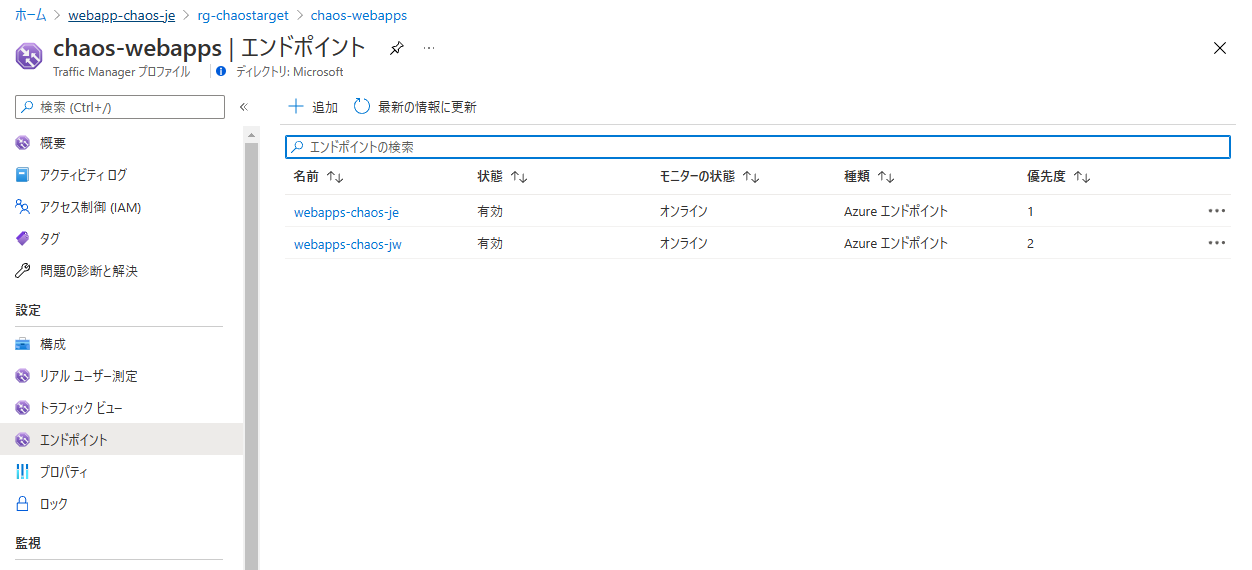Open row menu for webapps-chaos-je
Screen dimensions: 1252x570
(x=1216, y=211)
